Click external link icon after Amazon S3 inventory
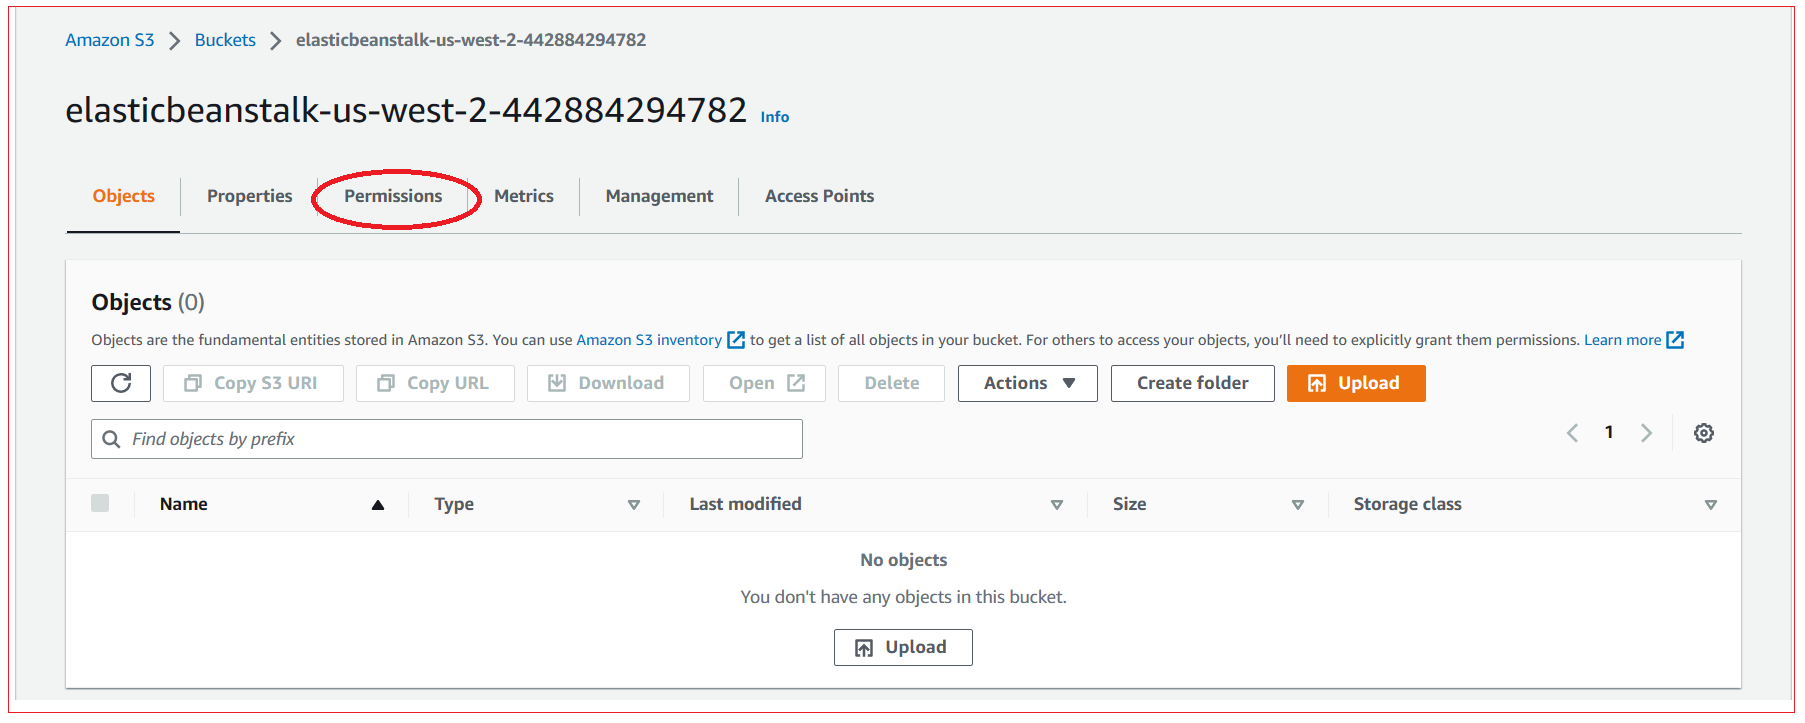This screenshot has width=1805, height=723. coord(736,340)
